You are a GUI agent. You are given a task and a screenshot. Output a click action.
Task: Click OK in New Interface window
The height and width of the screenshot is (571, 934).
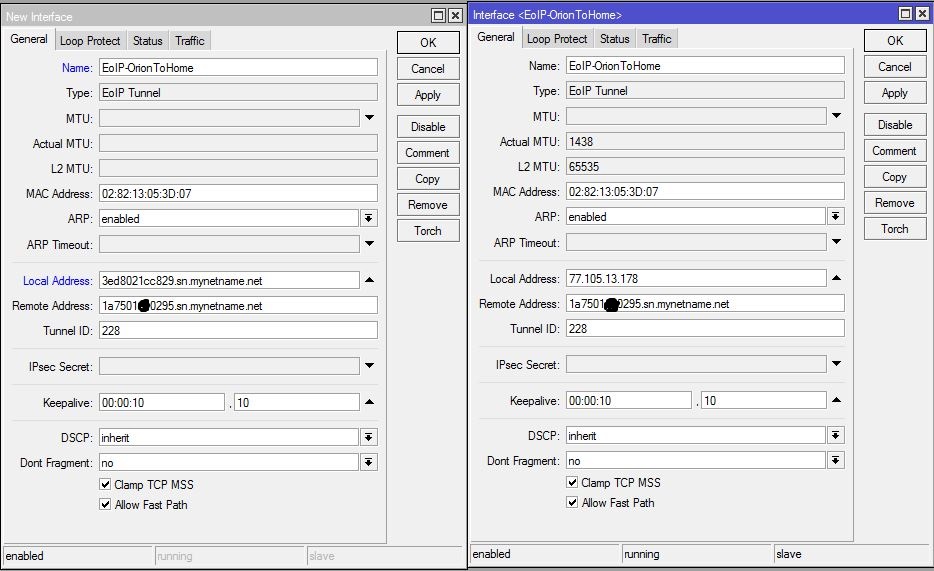428,43
